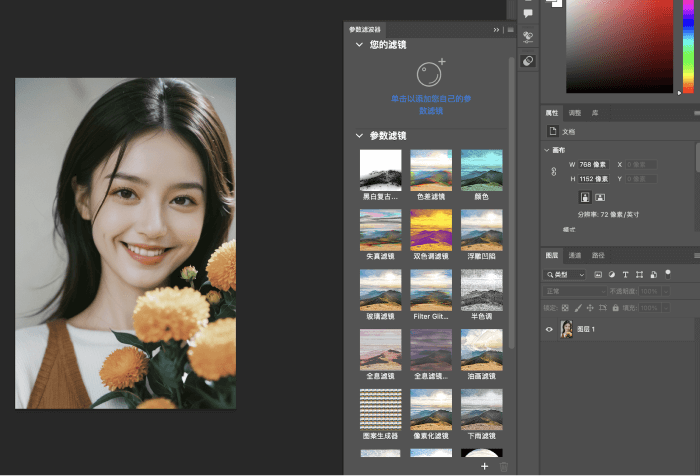This screenshot has height=476, width=700.
Task: Open the Properties panel menu icon
Action: coord(696,113)
